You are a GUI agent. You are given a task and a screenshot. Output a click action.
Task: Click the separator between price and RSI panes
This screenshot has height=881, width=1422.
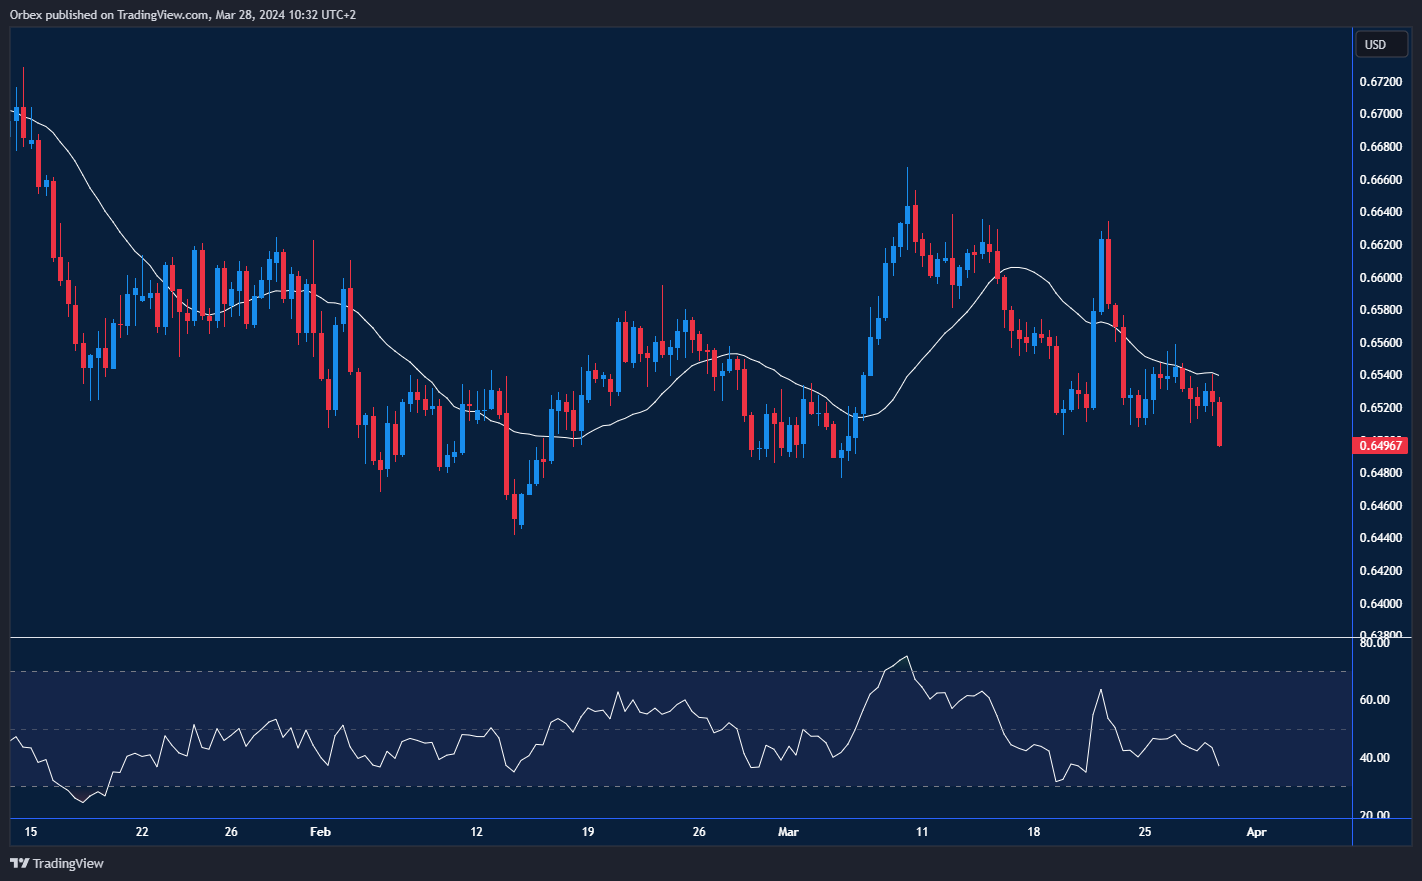(x=680, y=637)
